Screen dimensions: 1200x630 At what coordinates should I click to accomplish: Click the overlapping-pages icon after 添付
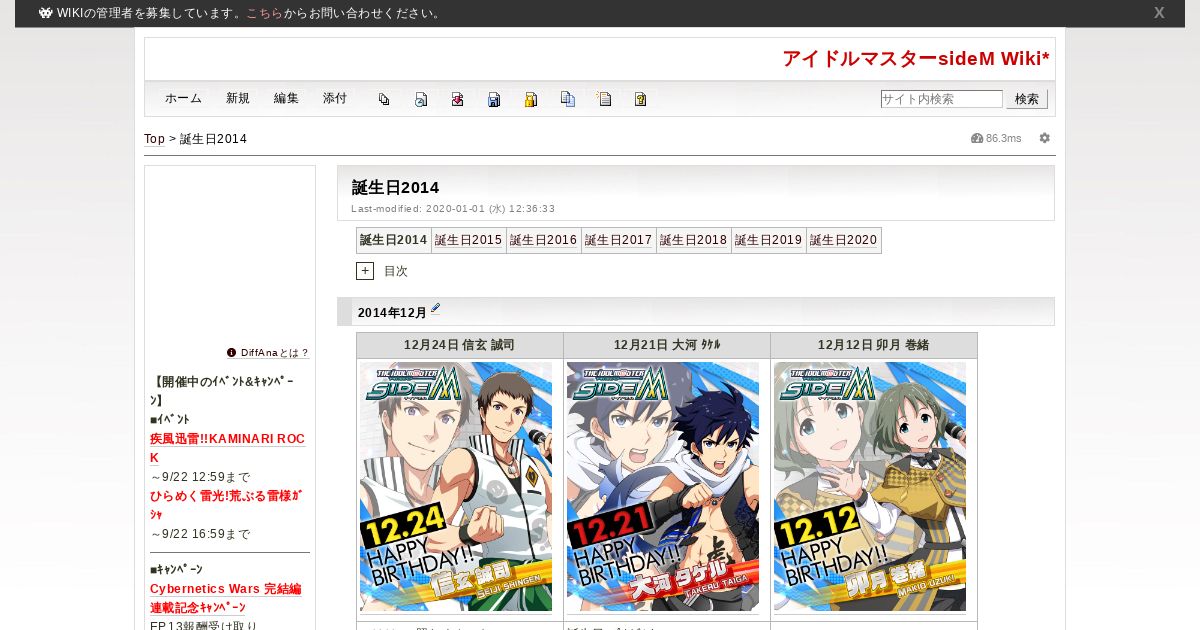384,99
